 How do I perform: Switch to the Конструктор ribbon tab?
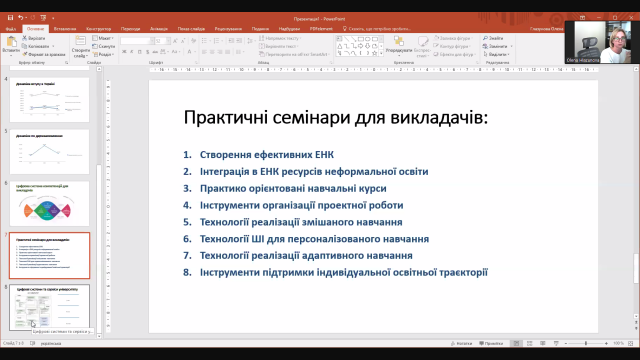point(98,29)
